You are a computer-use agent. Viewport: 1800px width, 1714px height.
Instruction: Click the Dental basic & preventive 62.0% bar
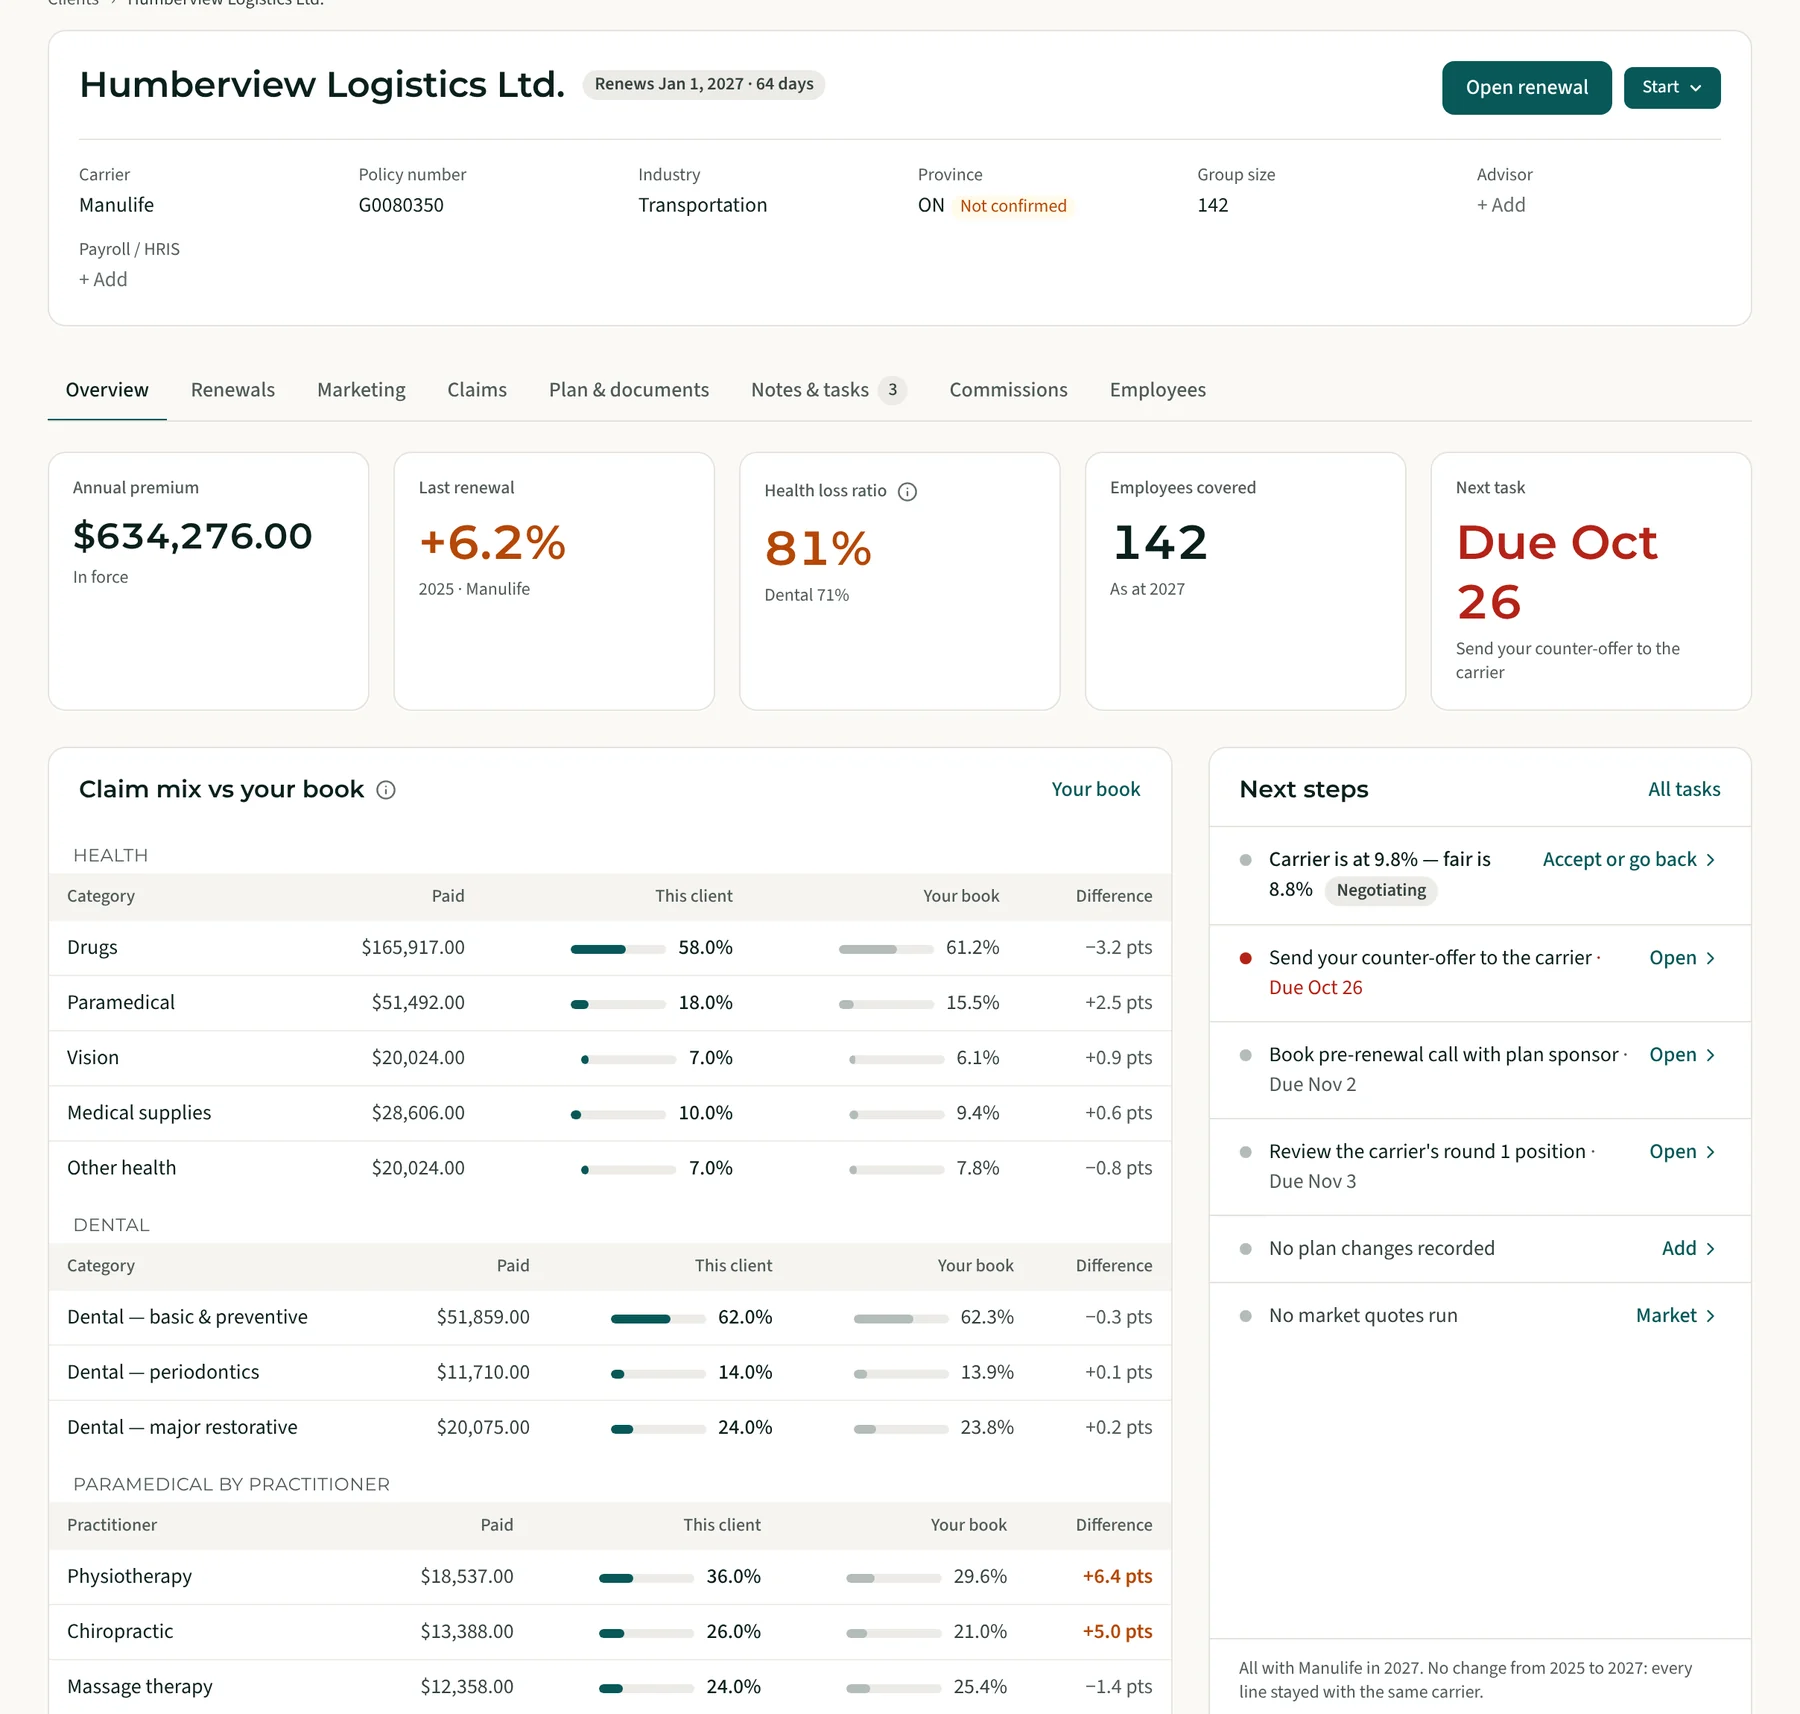(x=658, y=1319)
